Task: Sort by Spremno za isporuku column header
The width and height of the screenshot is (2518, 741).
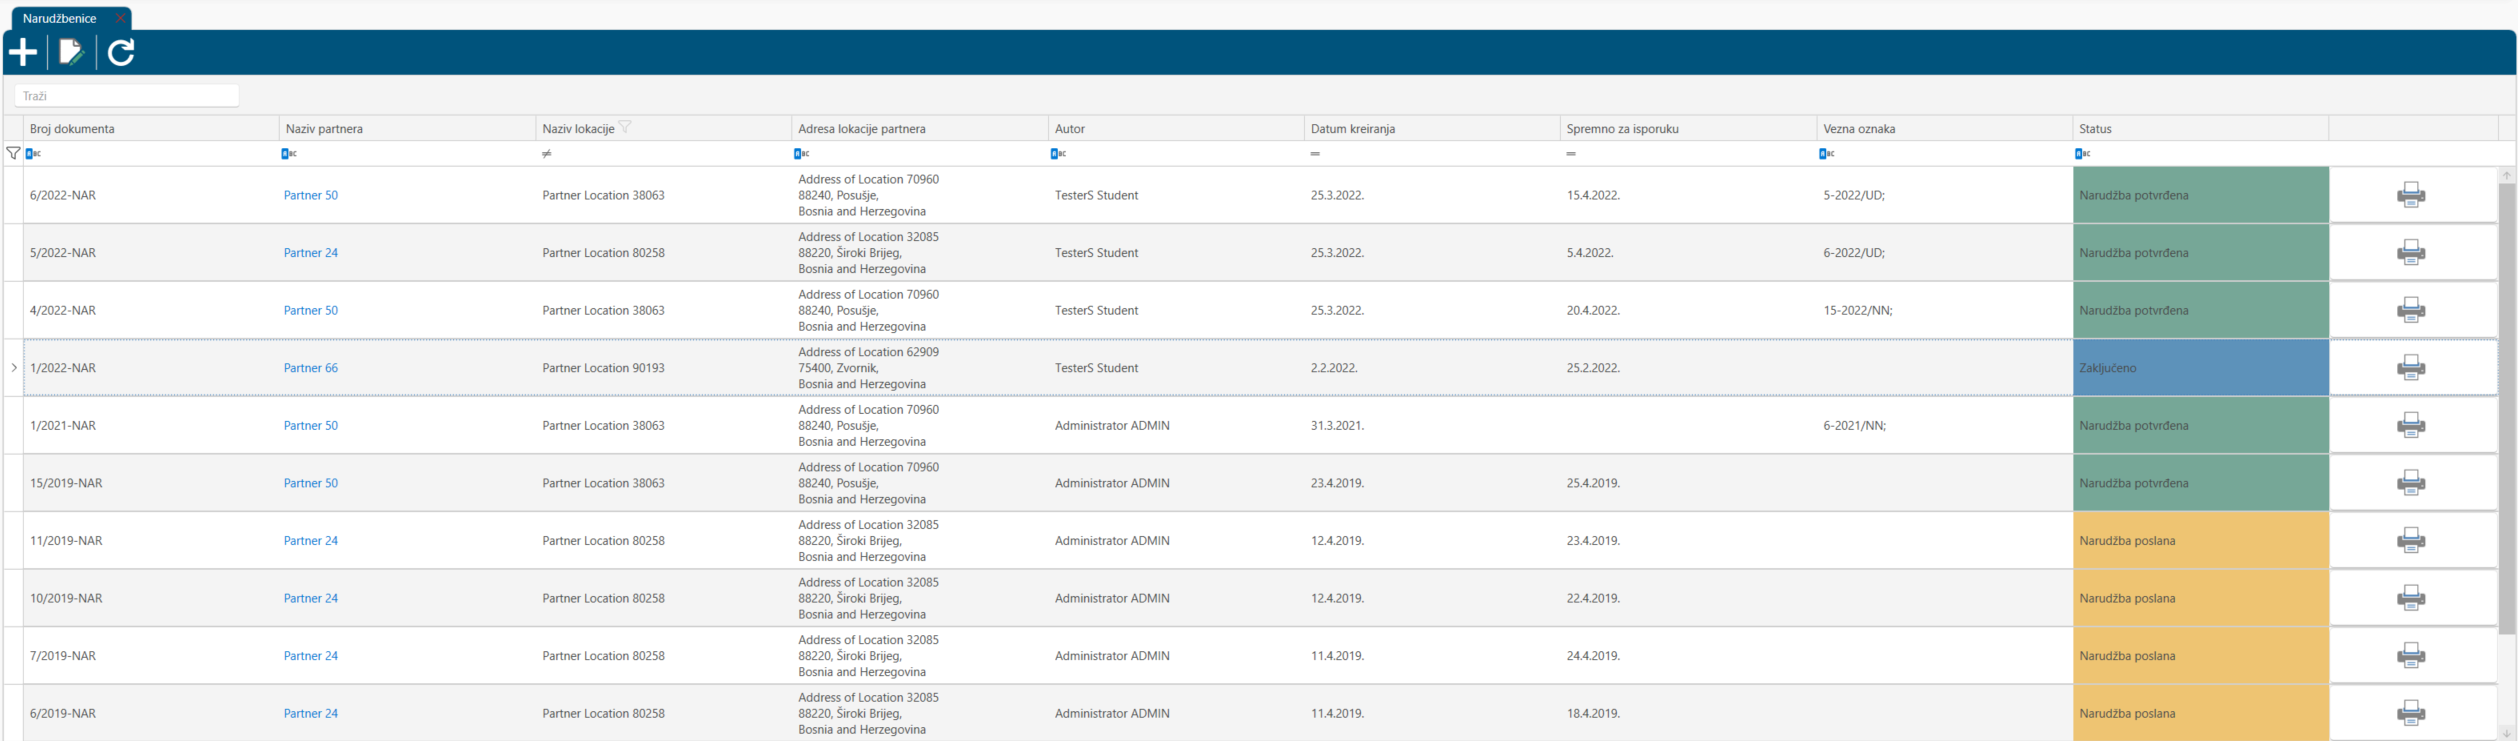Action: tap(1688, 128)
